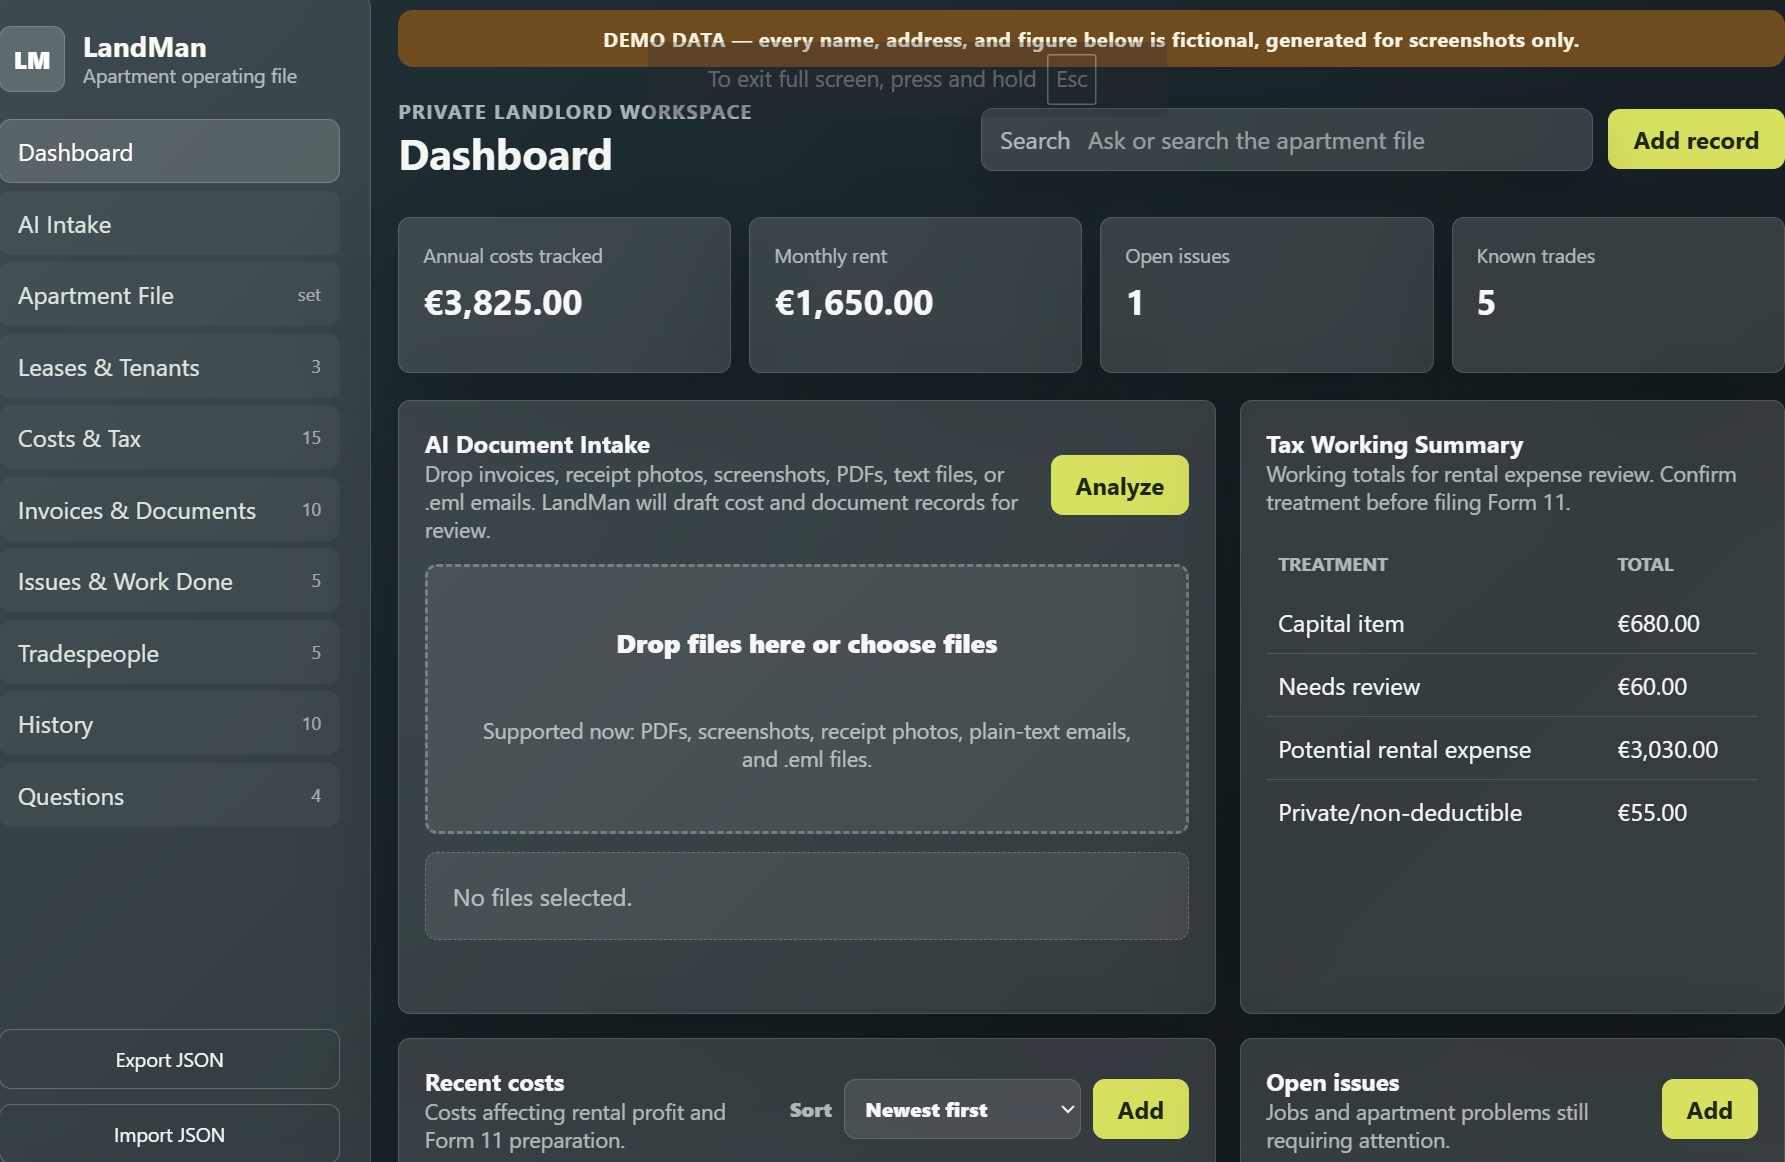1785x1162 pixels.
Task: Open Leases & Tenants section
Action: click(170, 367)
